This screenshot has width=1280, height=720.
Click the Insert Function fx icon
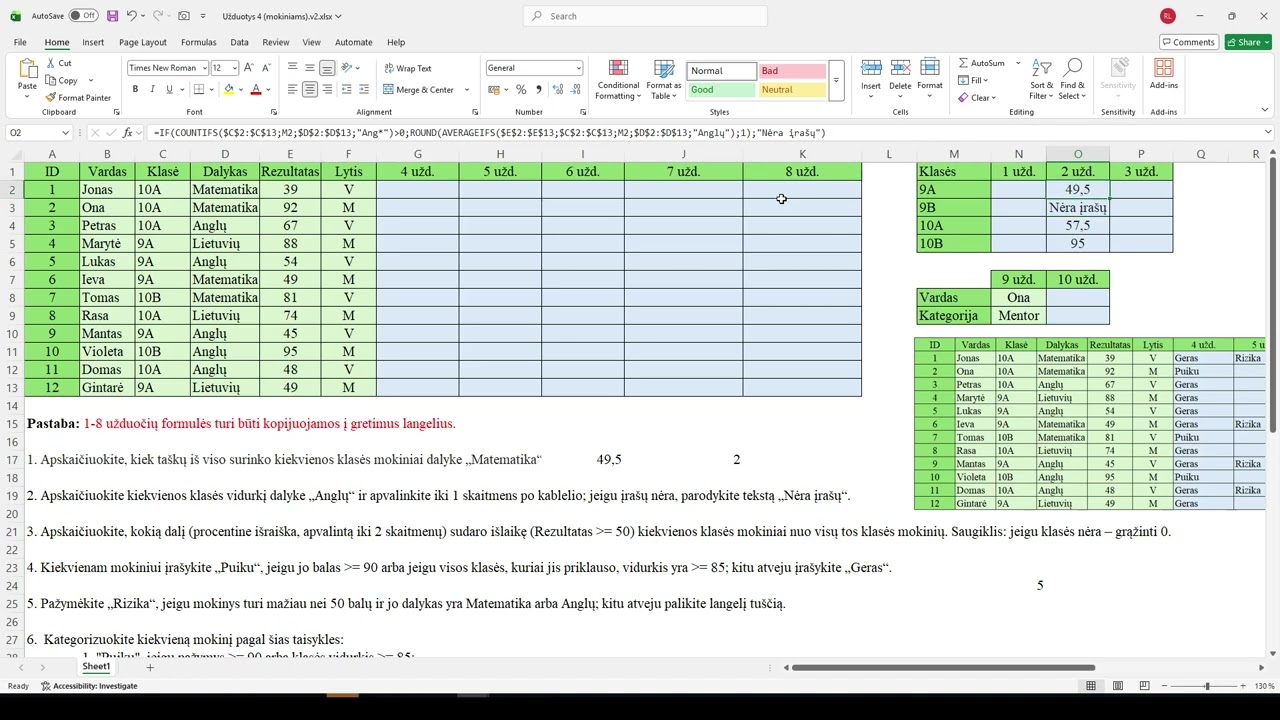point(127,132)
